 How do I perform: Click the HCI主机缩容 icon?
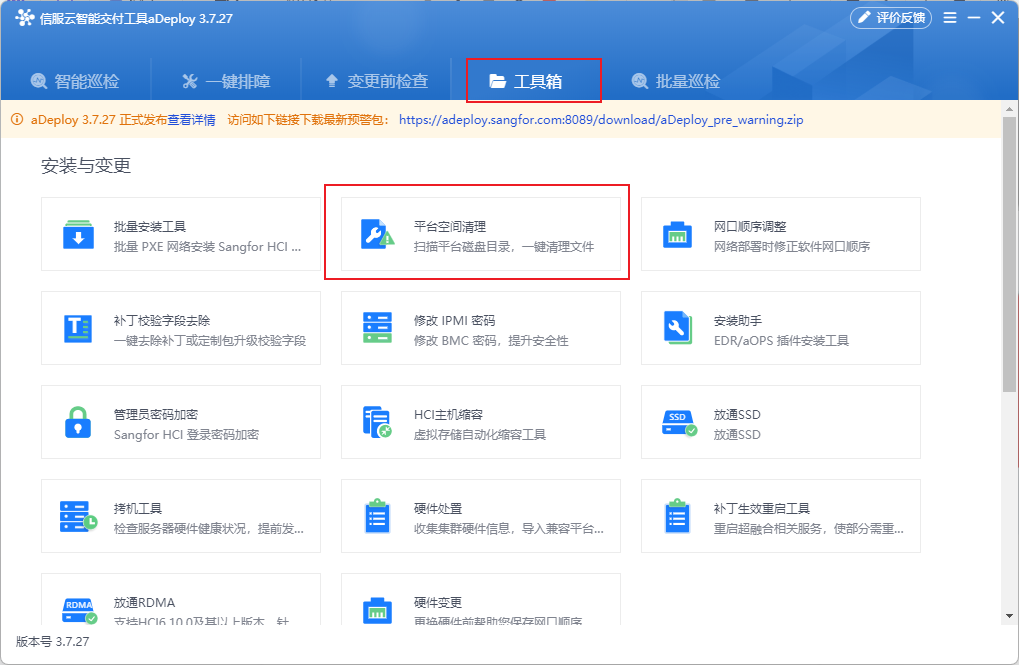click(378, 423)
